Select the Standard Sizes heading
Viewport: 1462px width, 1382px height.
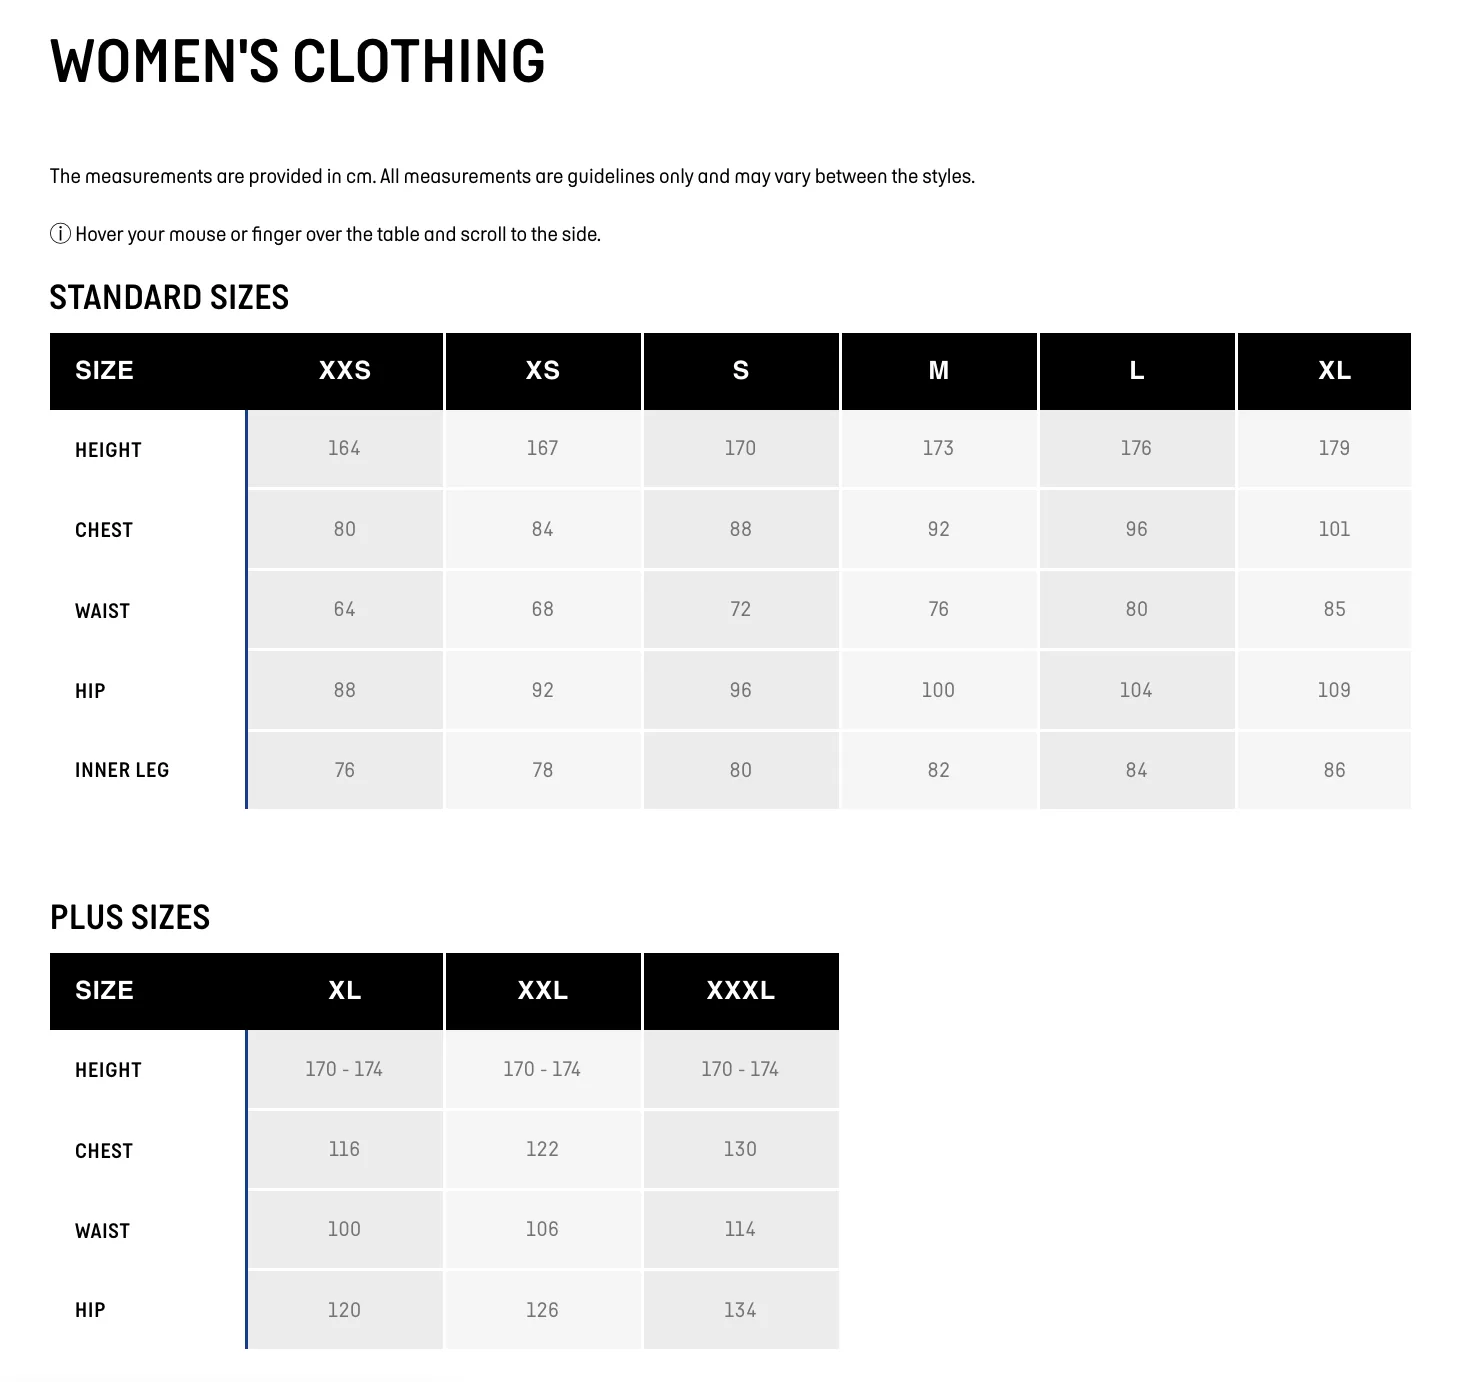169,297
